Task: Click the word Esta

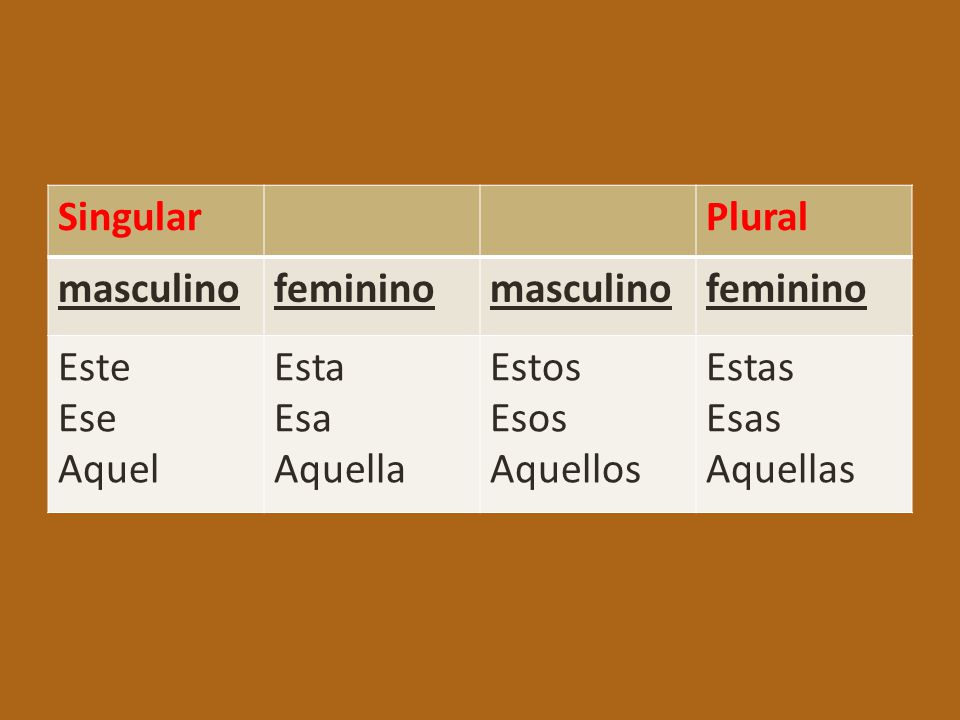Action: (309, 368)
